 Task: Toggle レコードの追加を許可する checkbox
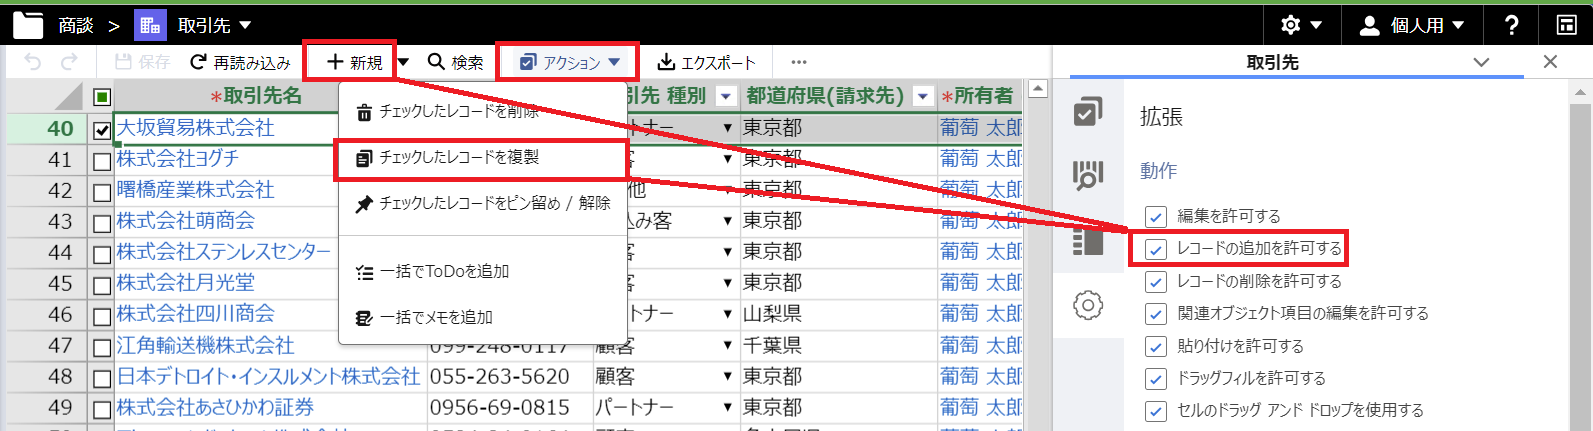point(1156,248)
